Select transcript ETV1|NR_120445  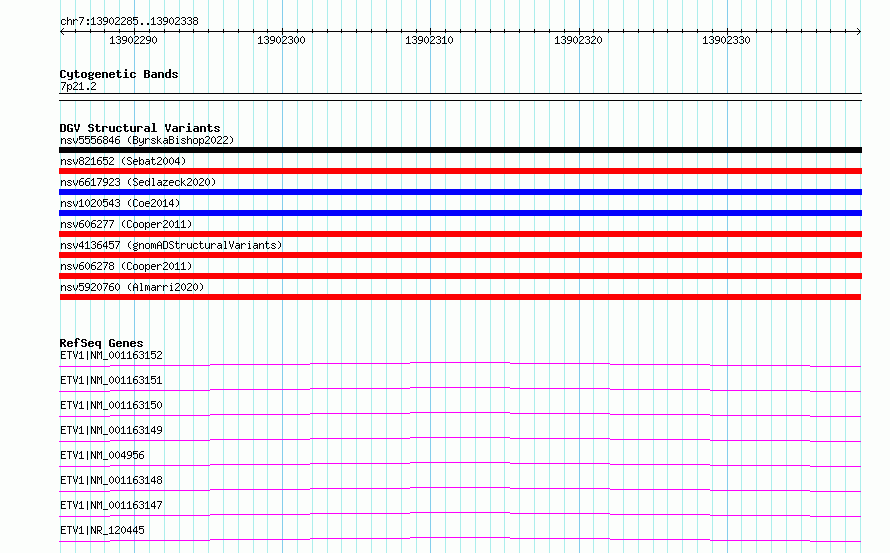coord(102,530)
